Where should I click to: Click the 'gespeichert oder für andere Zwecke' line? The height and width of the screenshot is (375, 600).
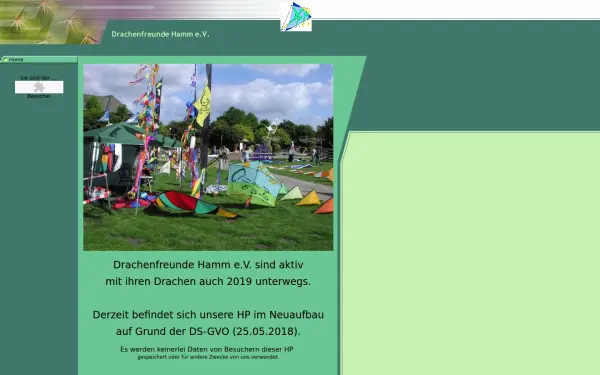click(208, 357)
